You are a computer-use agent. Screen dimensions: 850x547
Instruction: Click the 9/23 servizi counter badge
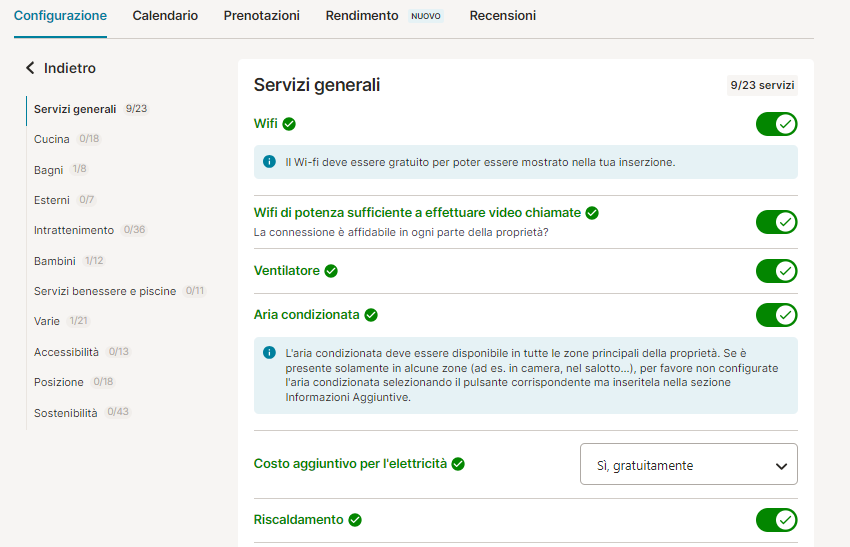762,85
